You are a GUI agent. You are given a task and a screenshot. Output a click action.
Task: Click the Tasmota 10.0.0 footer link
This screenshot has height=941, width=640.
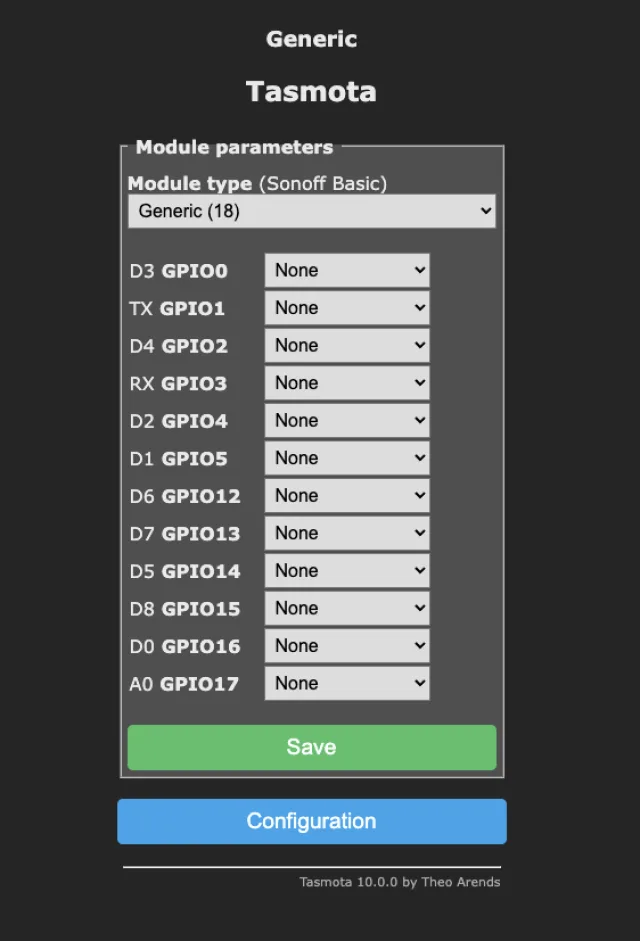click(399, 882)
